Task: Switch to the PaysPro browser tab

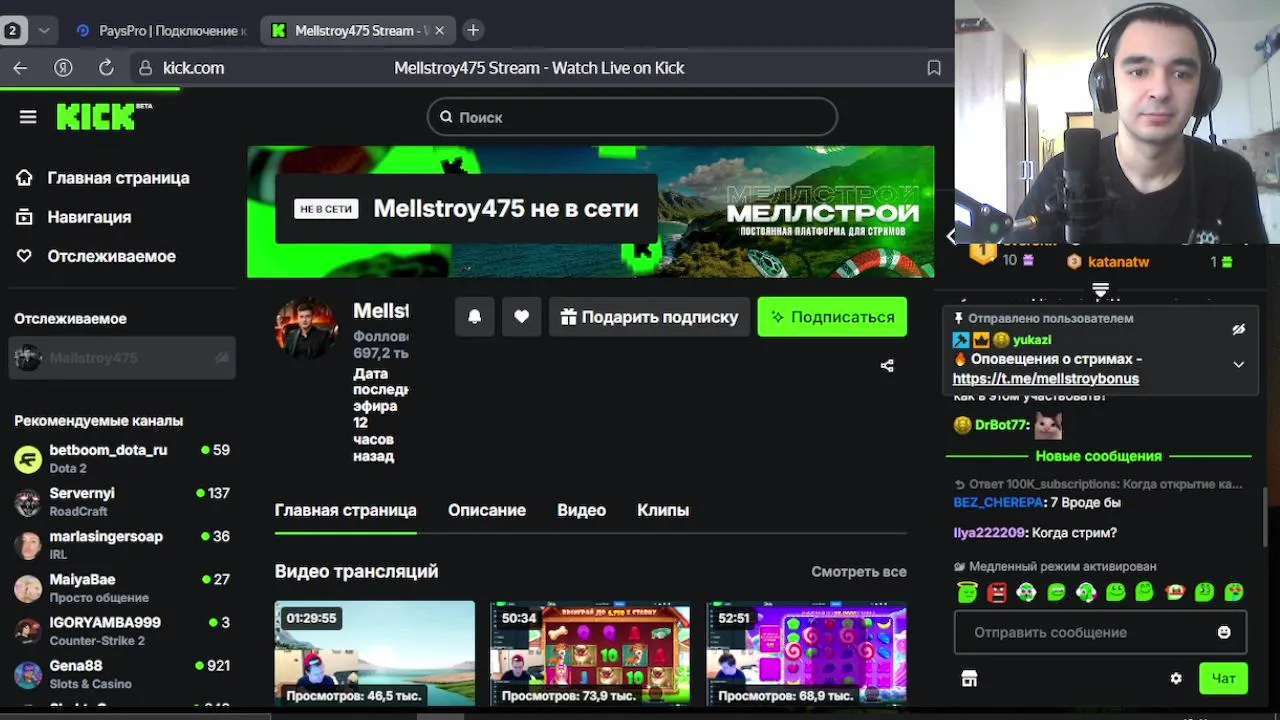Action: tap(160, 31)
